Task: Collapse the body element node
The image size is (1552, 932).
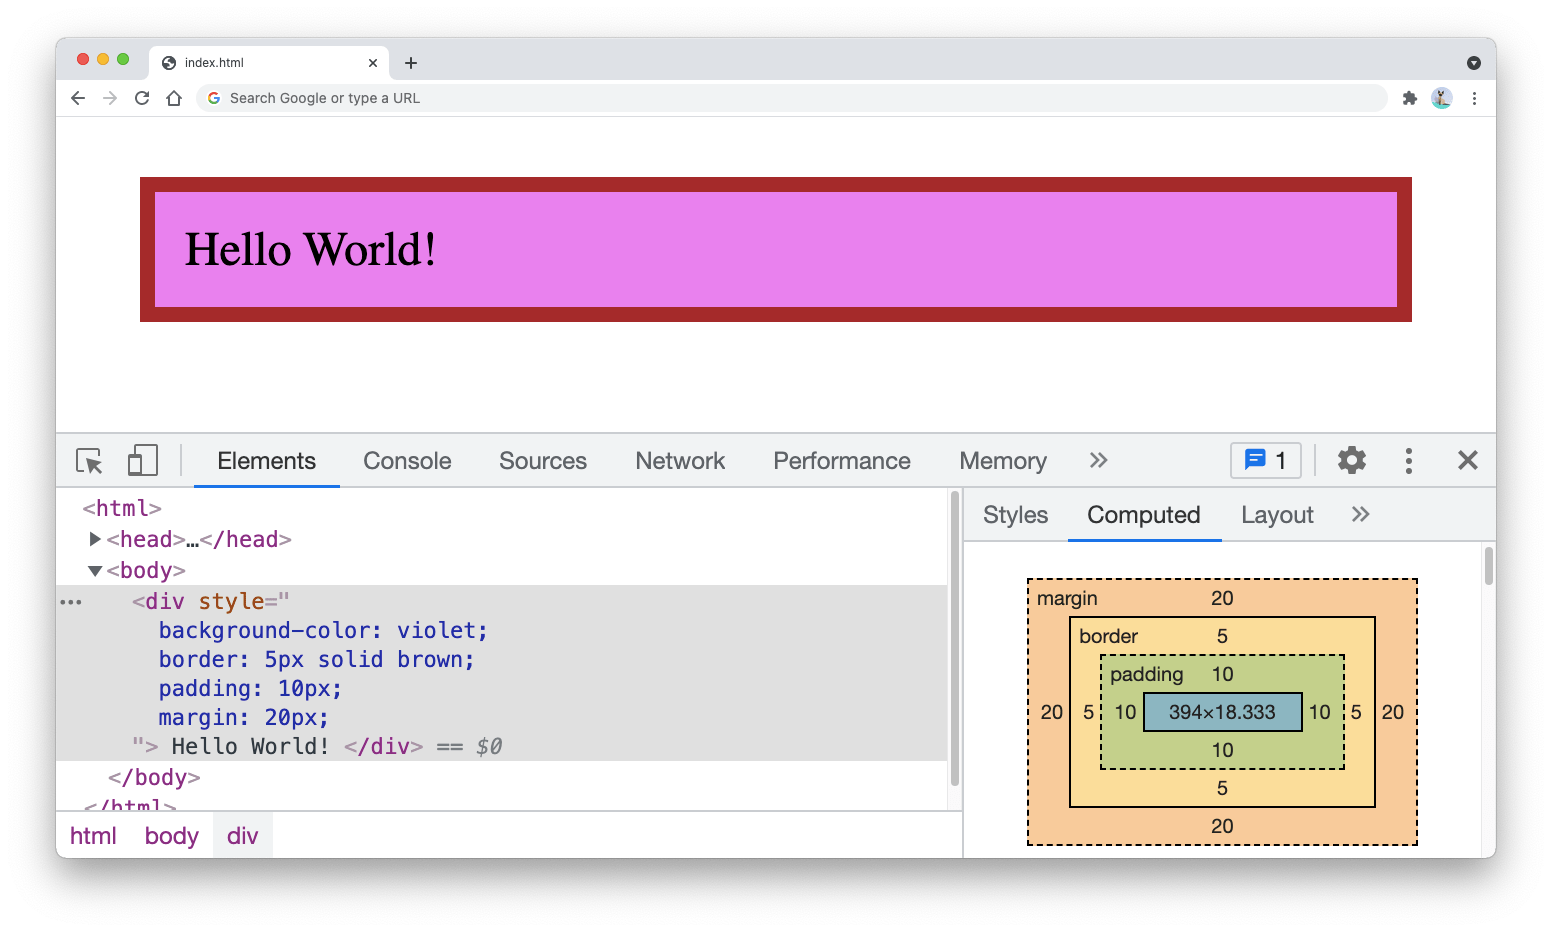Action: click(x=95, y=570)
